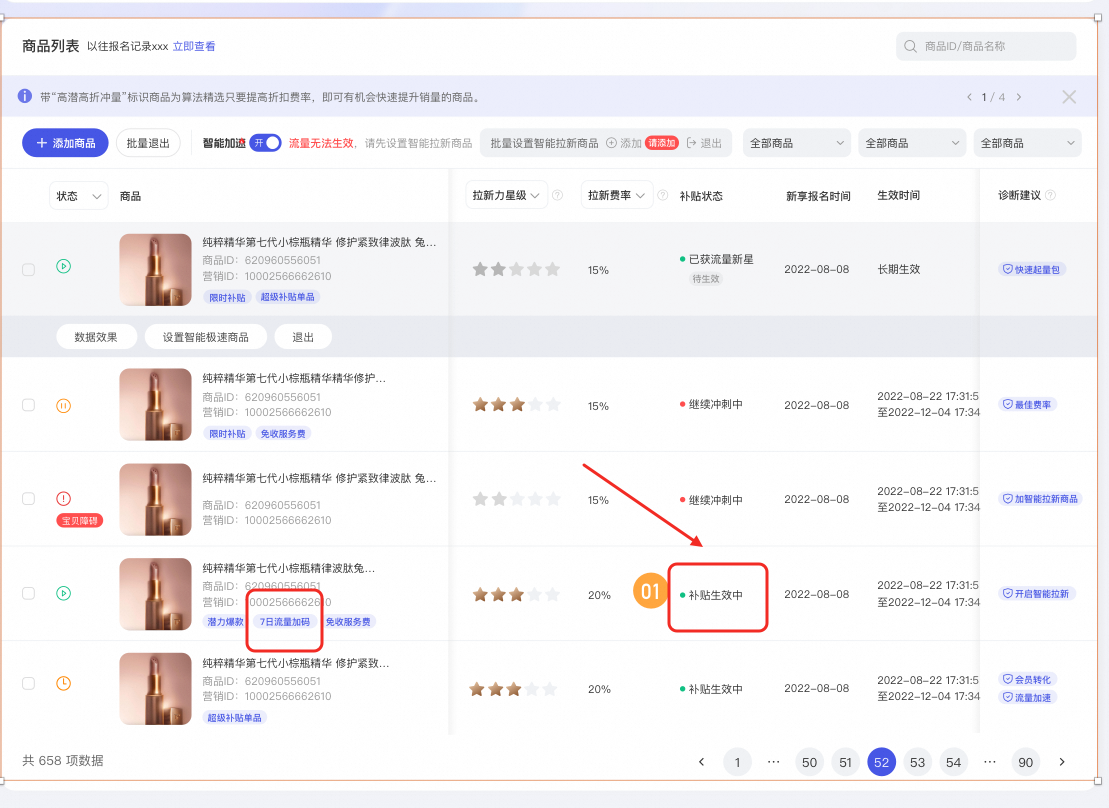Open help icon beside 拉新费率
This screenshot has width=1109, height=808.
[x=663, y=195]
